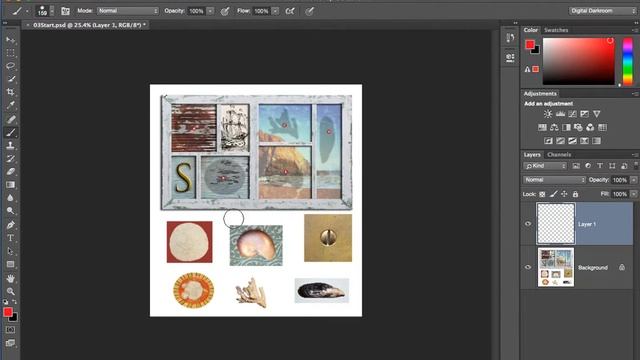Open the brush Mode dropdown
This screenshot has width=640, height=360.
click(x=128, y=11)
